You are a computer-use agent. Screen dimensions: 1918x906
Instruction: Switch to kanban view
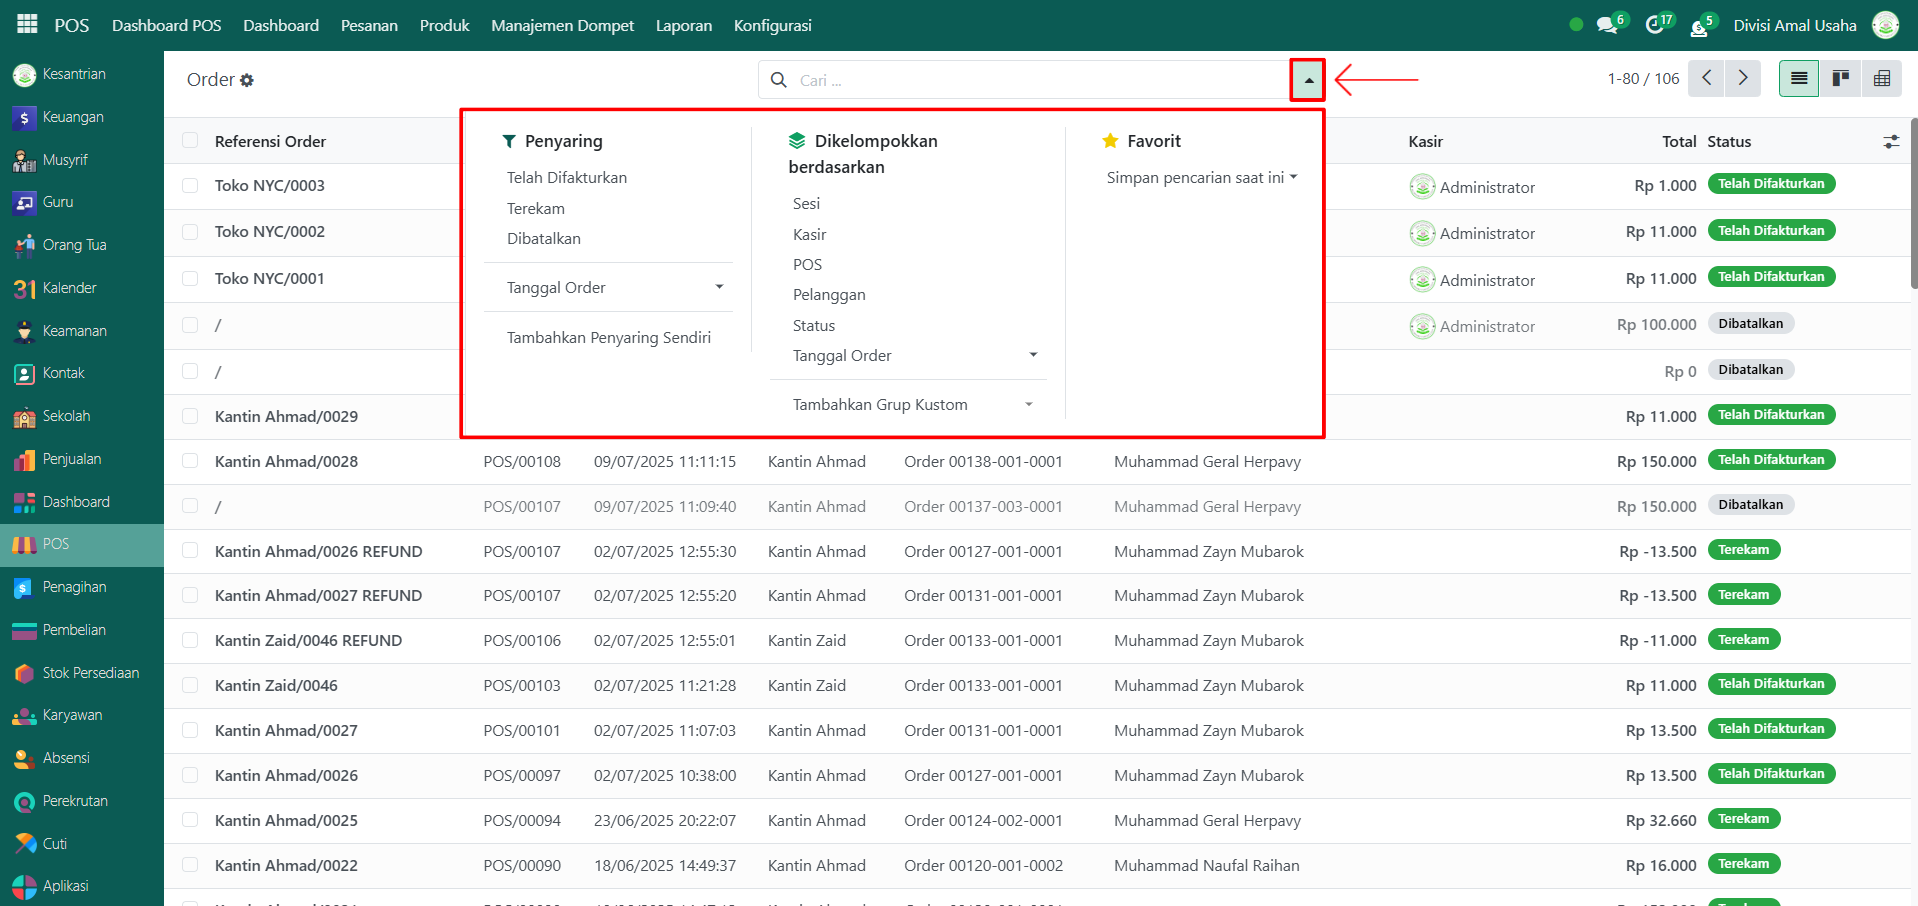coord(1840,79)
